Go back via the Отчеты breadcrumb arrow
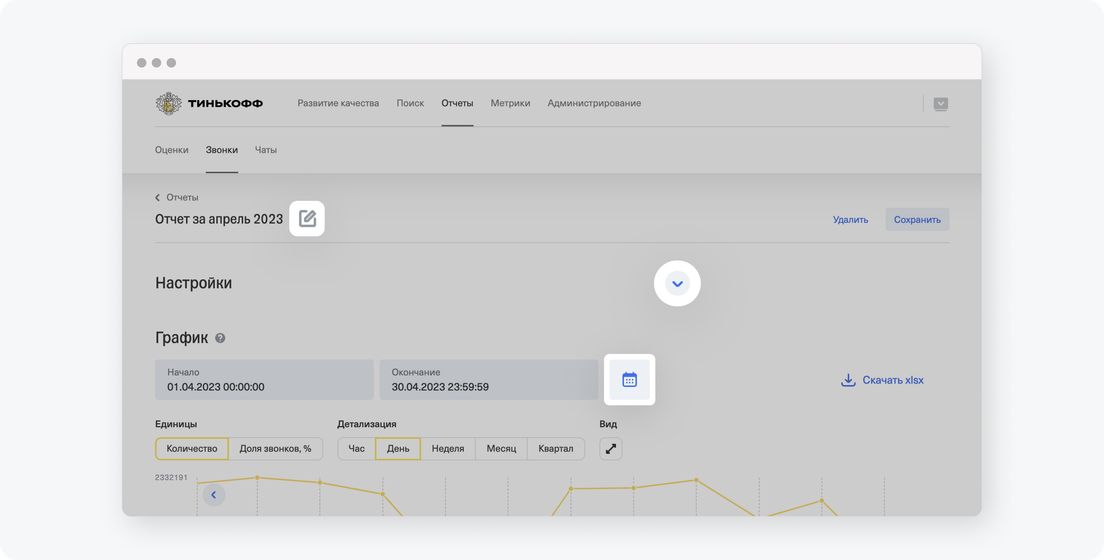Viewport: 1104px width, 560px height. [158, 197]
